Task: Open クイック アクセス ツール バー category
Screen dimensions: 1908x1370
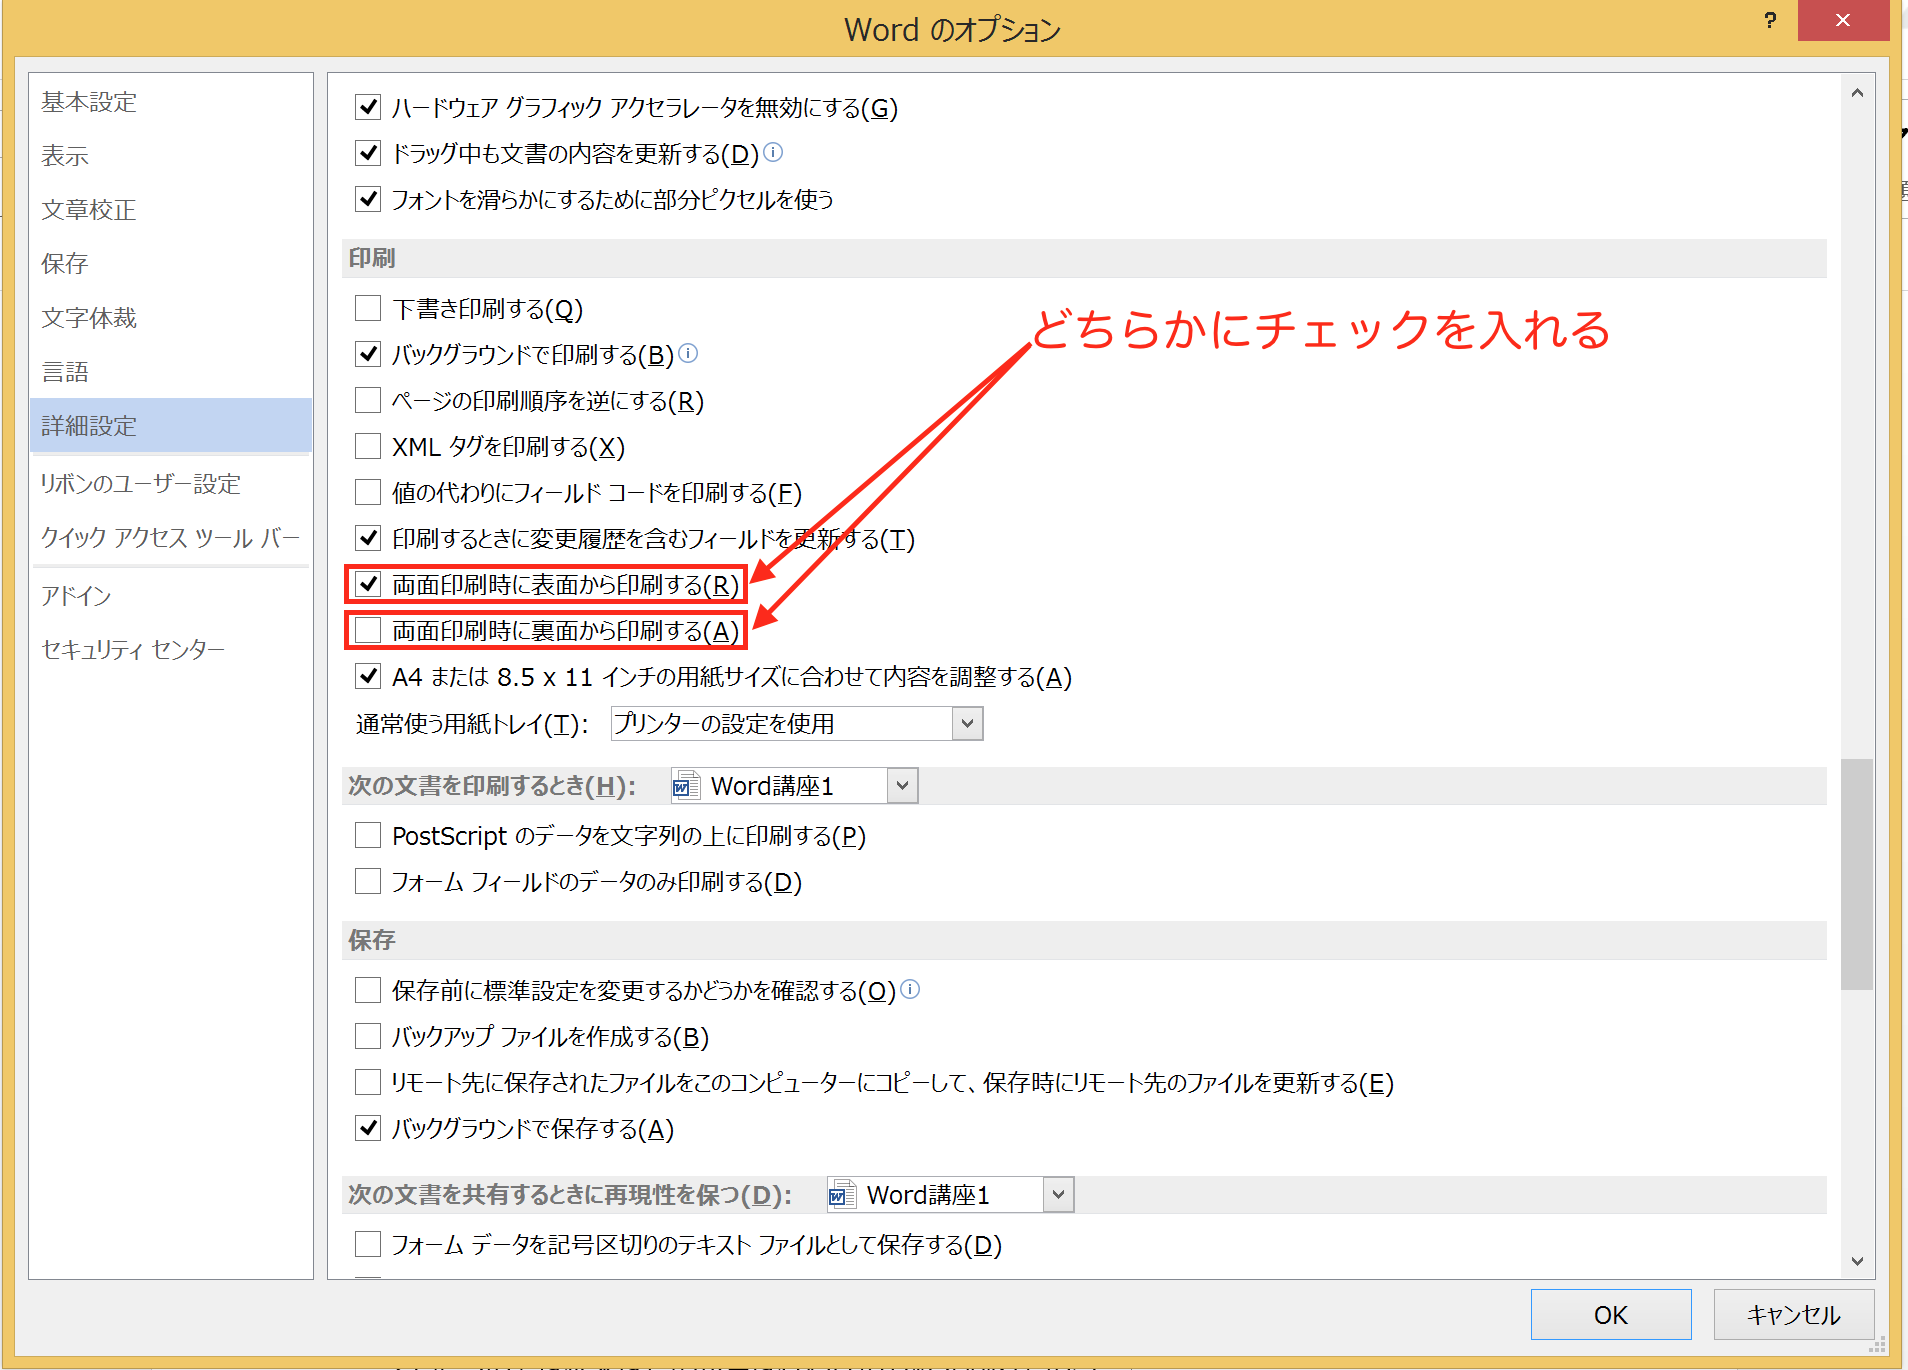Action: tap(171, 537)
